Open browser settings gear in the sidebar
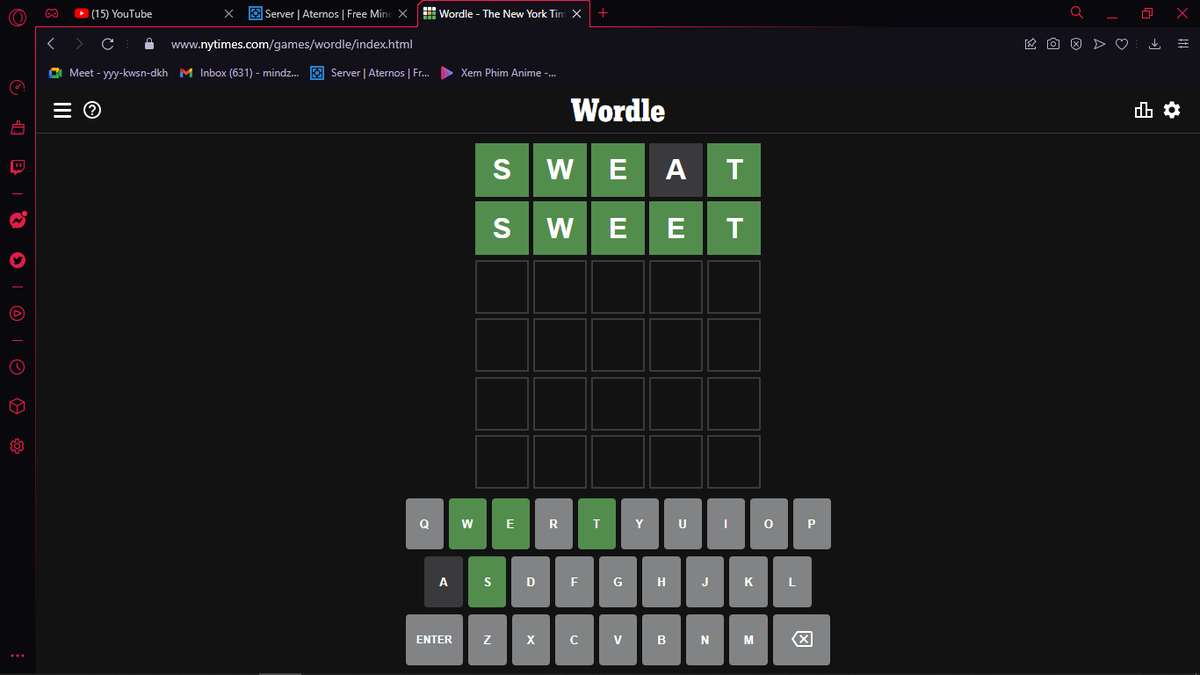 coord(17,446)
